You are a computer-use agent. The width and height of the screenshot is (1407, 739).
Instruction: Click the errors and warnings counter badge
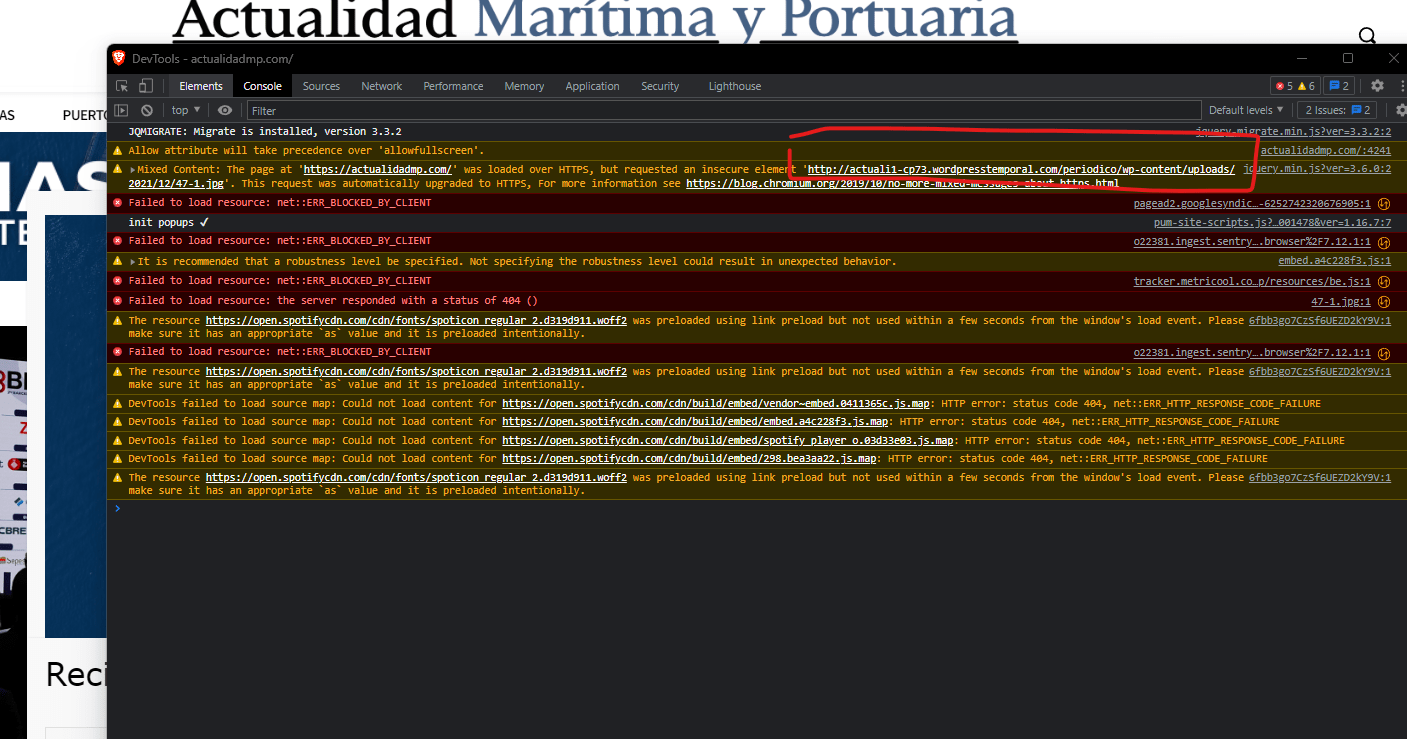coord(1295,86)
